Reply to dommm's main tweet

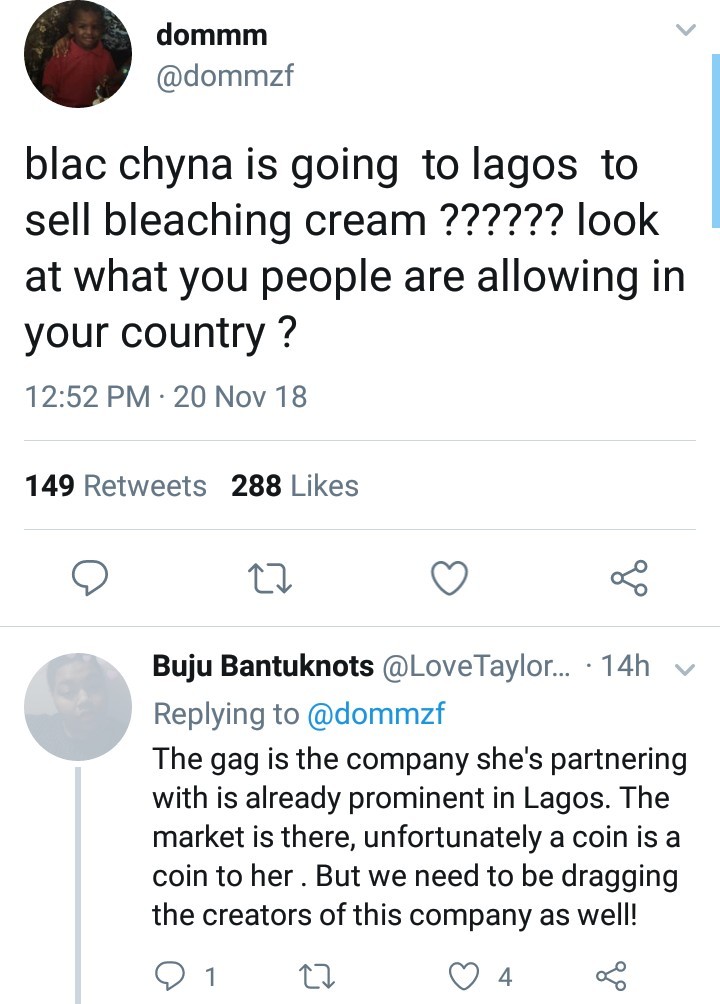91,577
